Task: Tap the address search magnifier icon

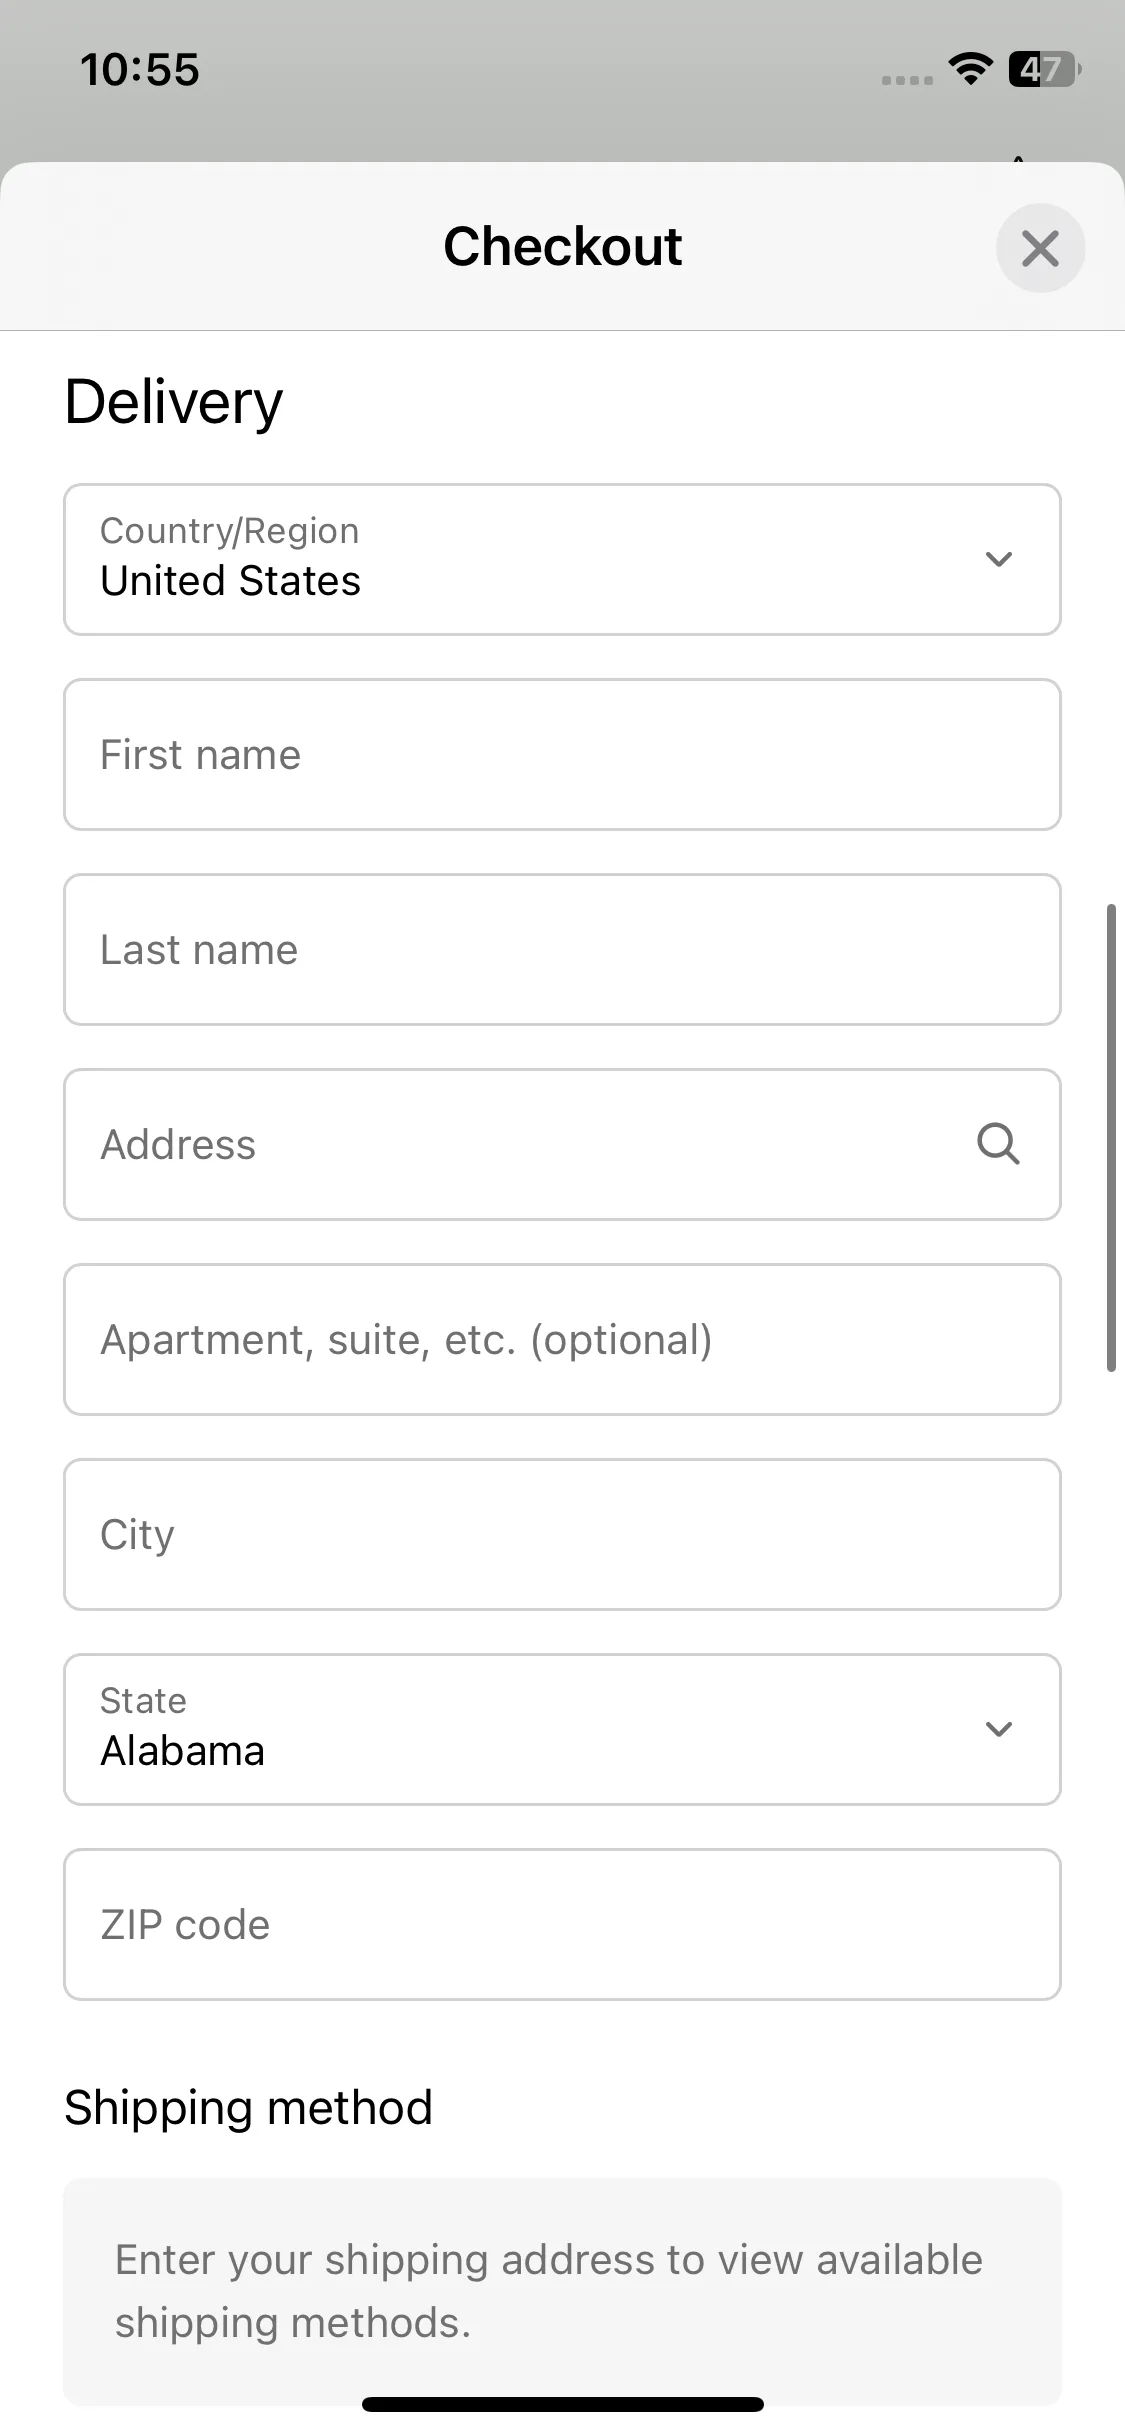Action: (x=998, y=1144)
